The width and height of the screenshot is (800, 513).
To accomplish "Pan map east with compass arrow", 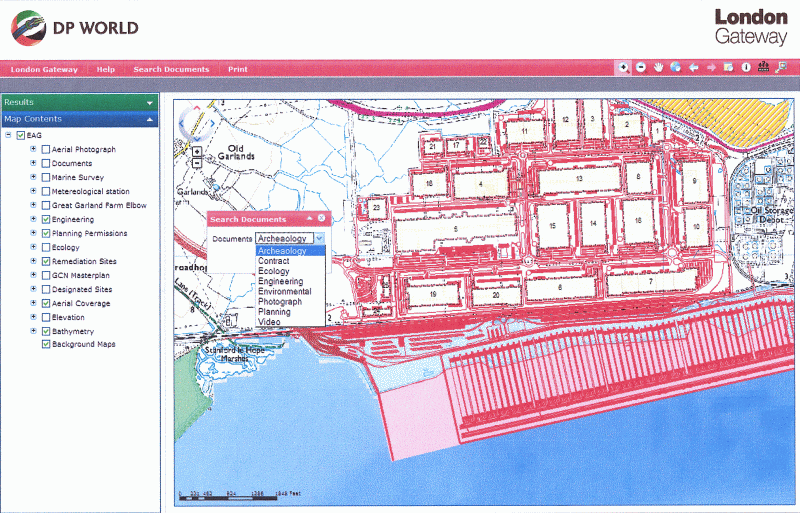I will [x=212, y=123].
